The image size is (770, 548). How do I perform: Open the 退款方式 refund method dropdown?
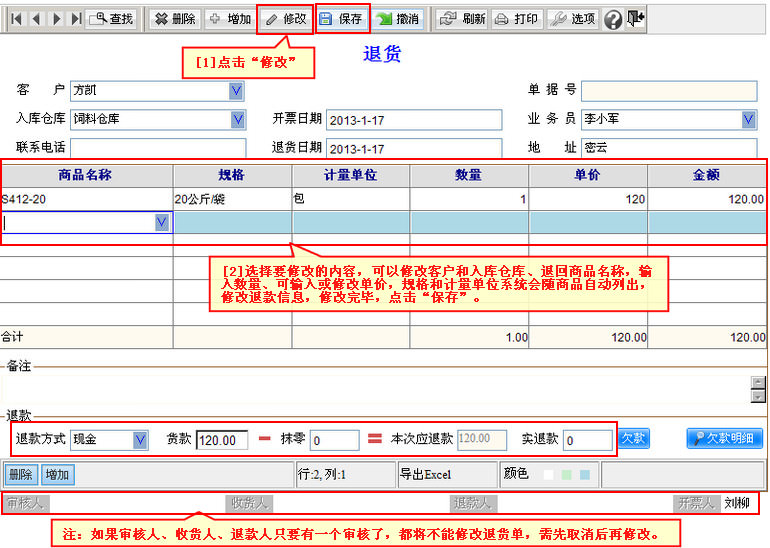click(x=140, y=439)
